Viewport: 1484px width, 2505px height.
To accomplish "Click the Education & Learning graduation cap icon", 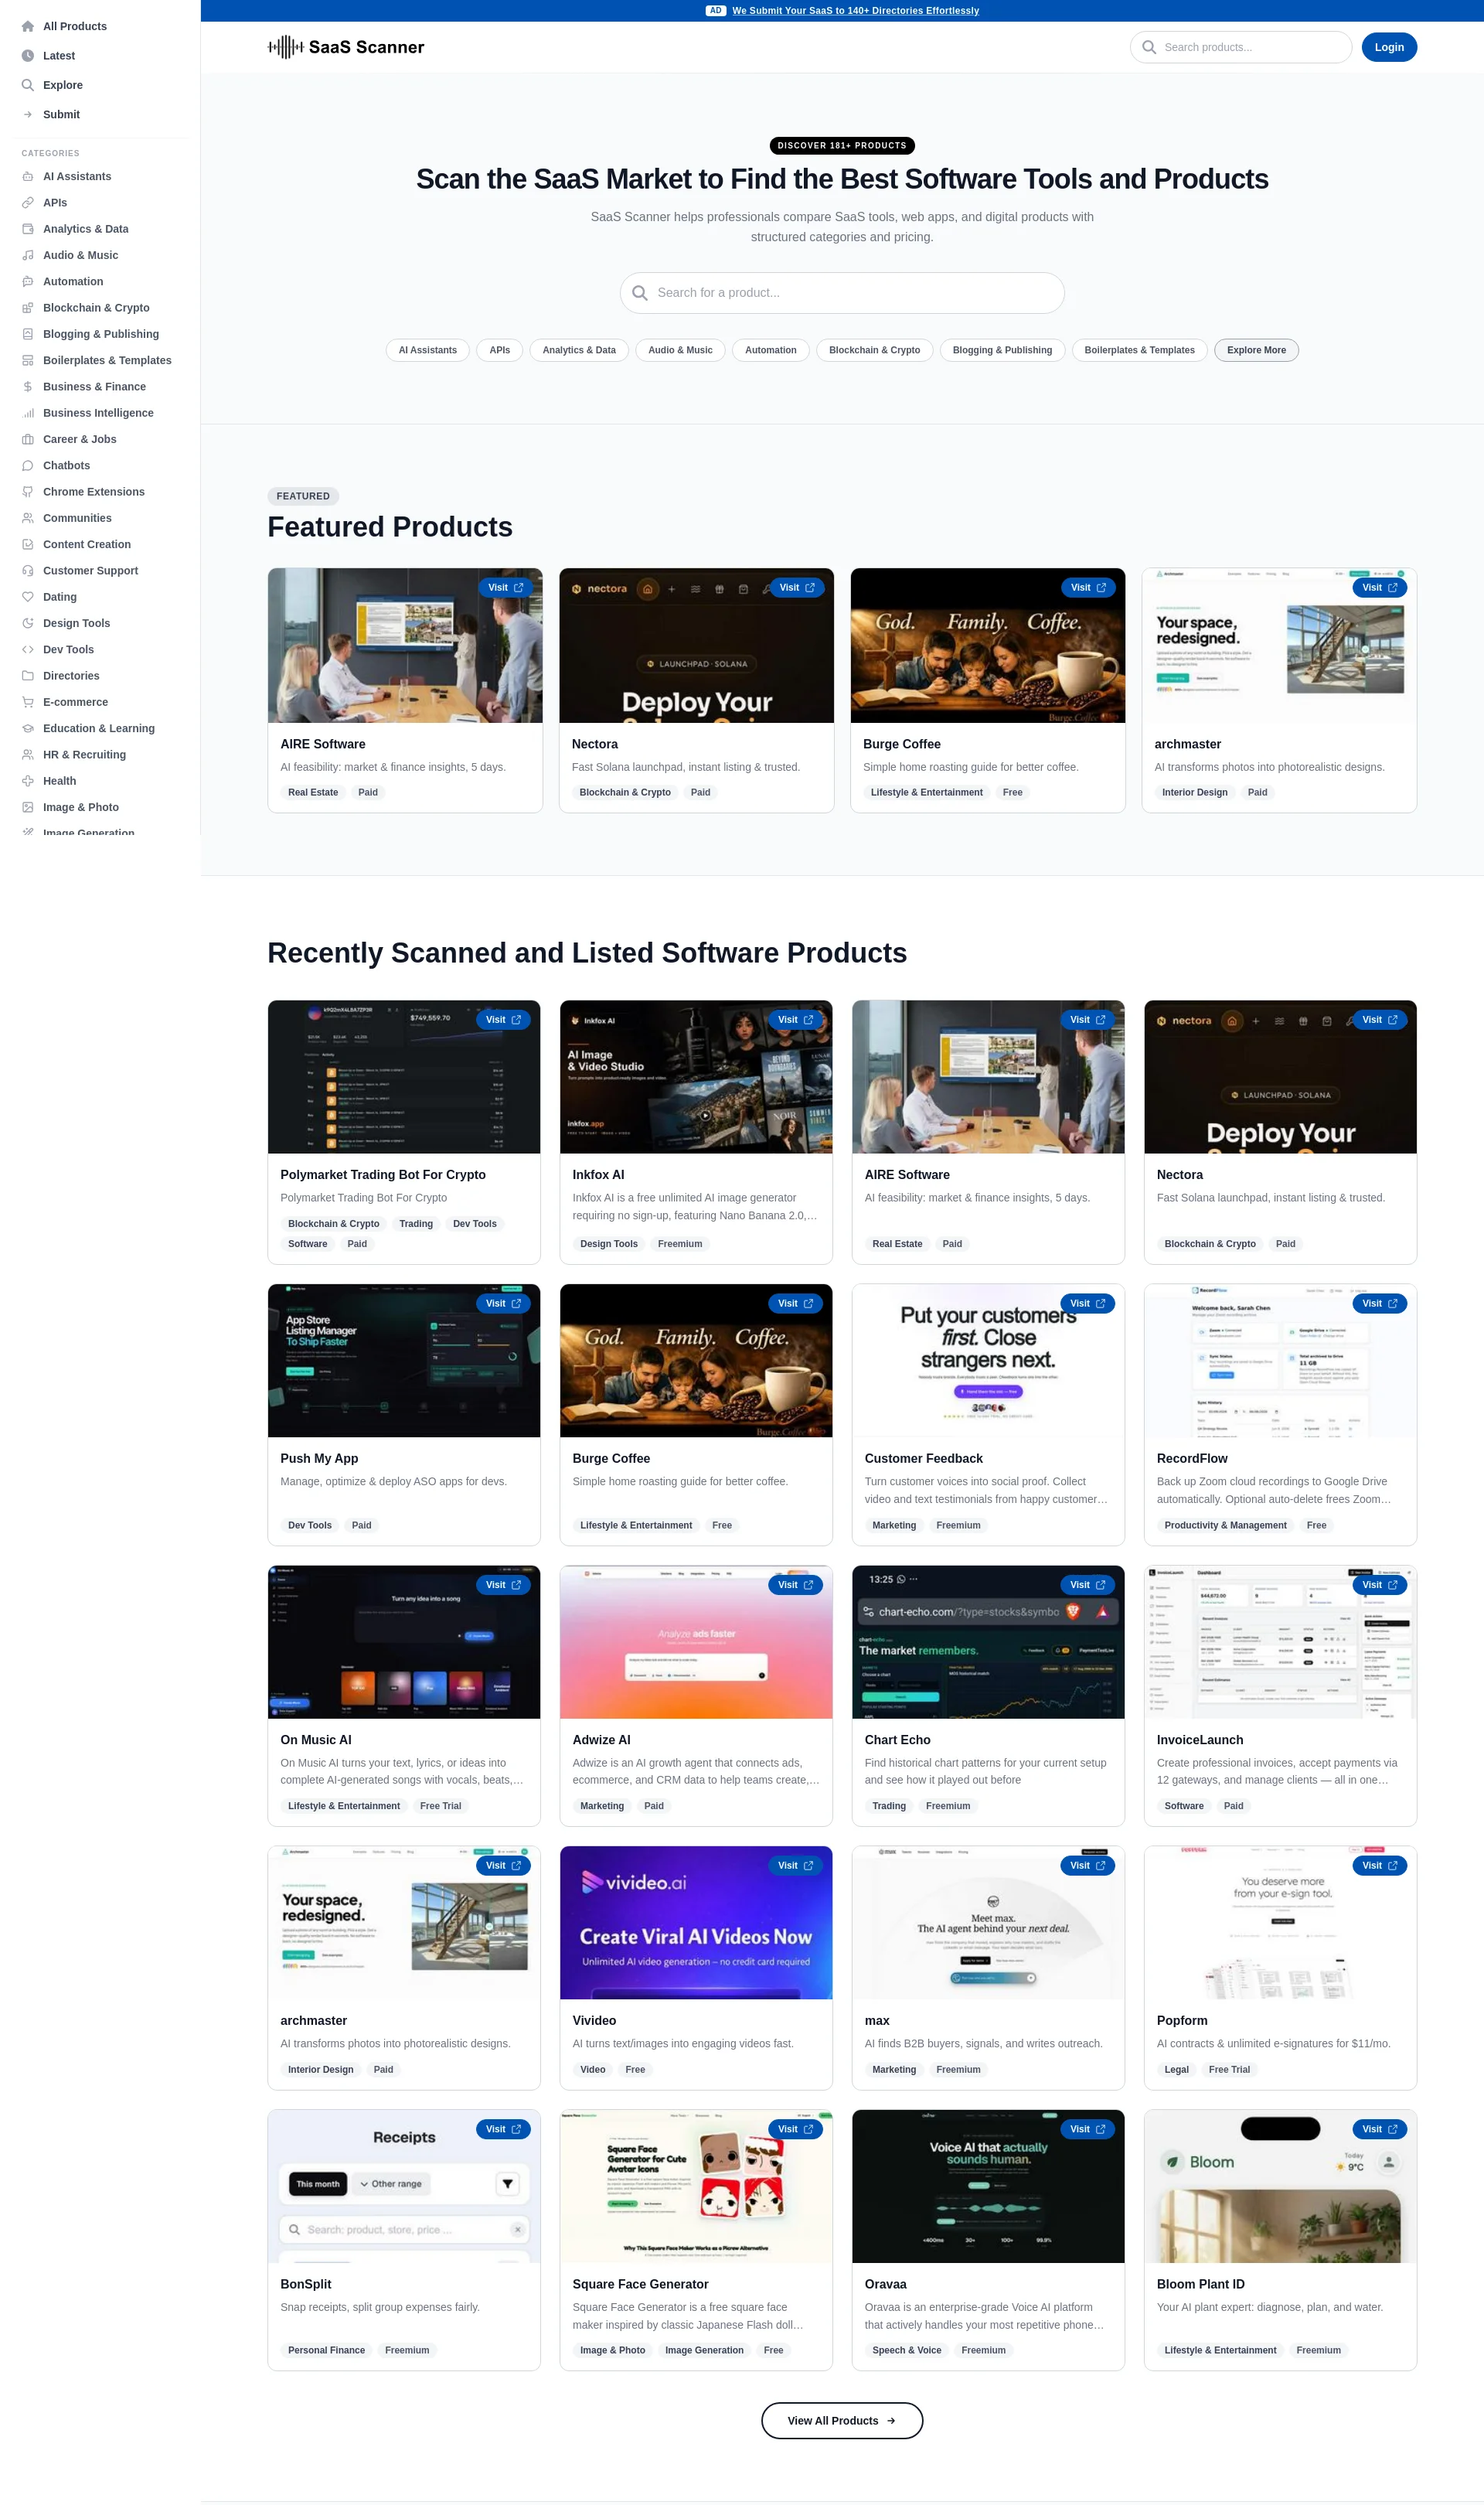I will click(28, 729).
